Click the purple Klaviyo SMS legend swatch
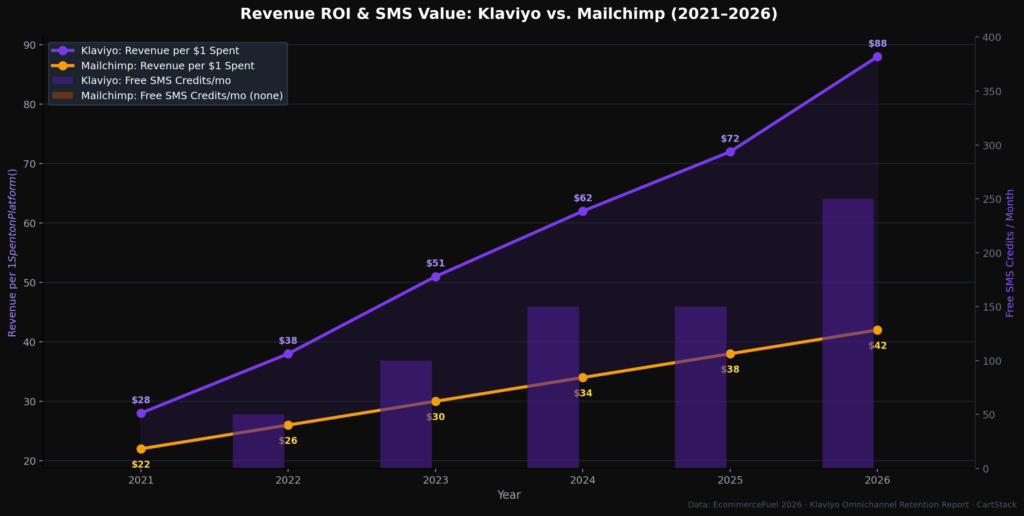Screen dimensions: 1024x516 pyautogui.click(x=63, y=80)
